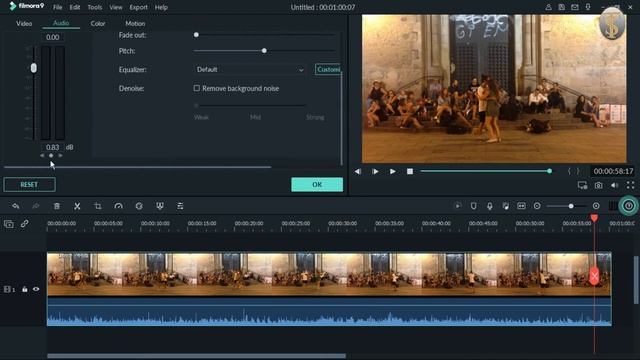Select the video clip on timeline
Viewport: 640px width, 360px height.
click(x=329, y=274)
